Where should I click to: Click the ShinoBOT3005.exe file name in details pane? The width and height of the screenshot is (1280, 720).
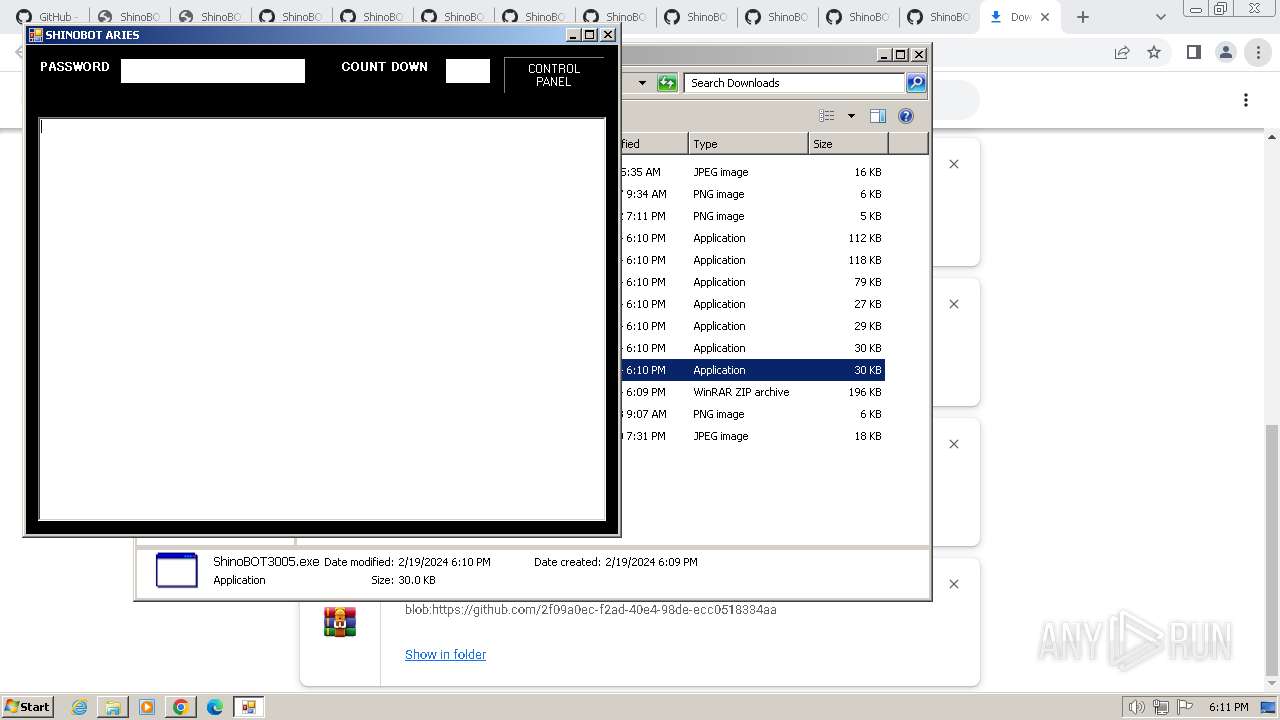click(266, 562)
